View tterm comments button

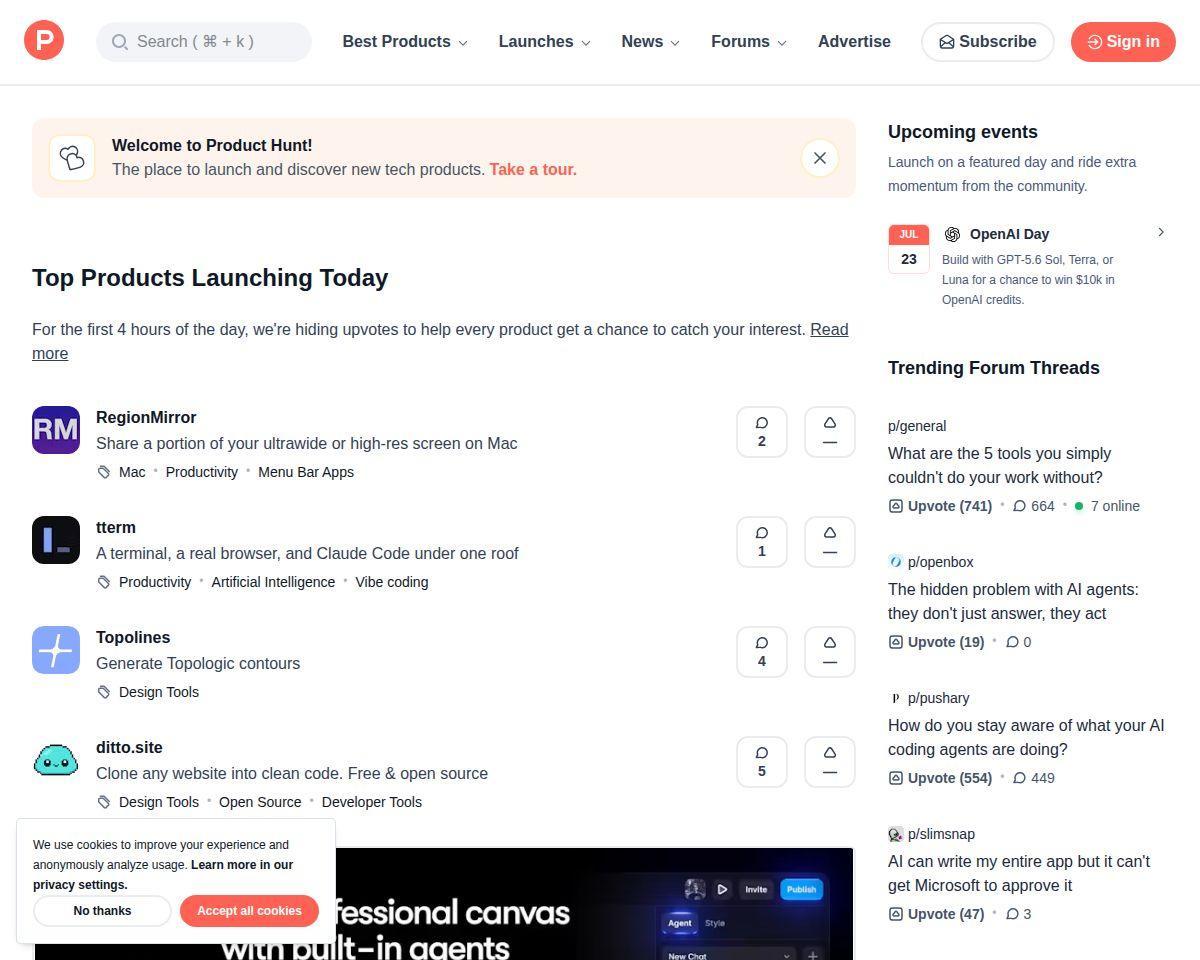coord(762,542)
